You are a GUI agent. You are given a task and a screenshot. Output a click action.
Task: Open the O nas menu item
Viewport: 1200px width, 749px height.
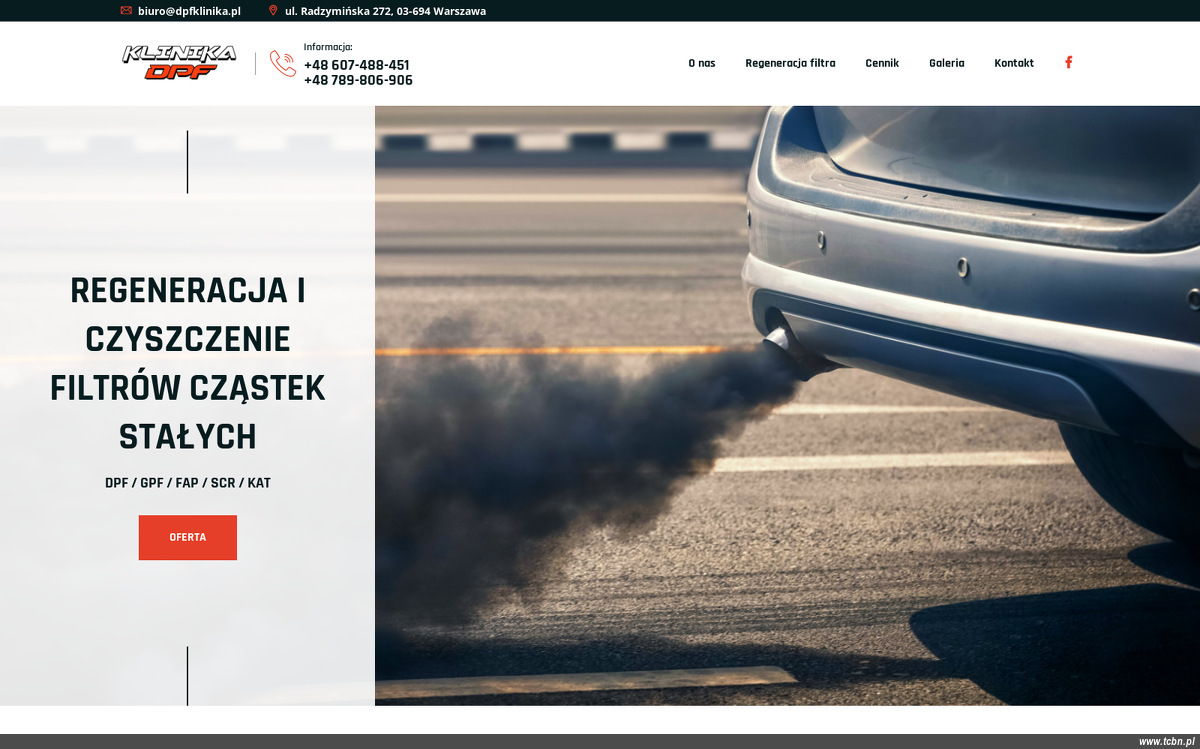coord(702,63)
